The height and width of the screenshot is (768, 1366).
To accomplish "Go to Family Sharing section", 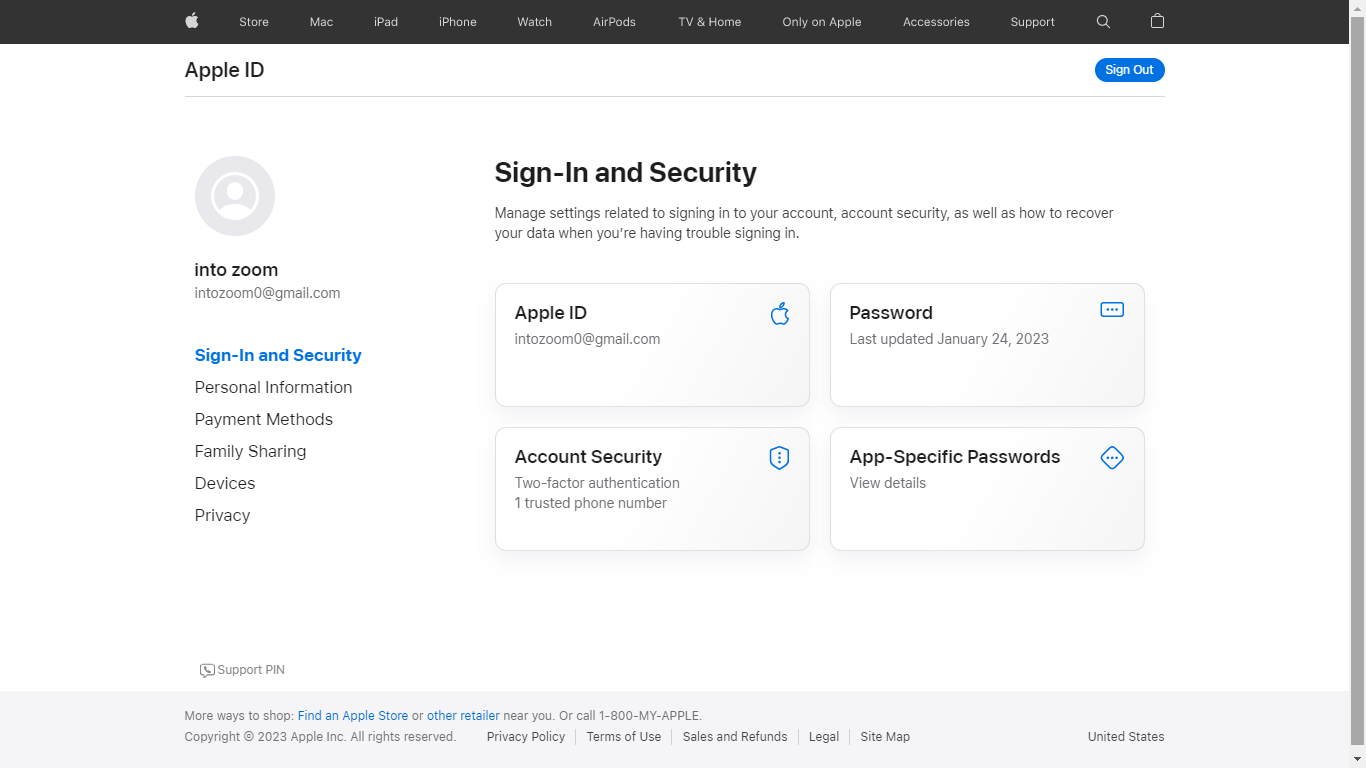I will (250, 451).
